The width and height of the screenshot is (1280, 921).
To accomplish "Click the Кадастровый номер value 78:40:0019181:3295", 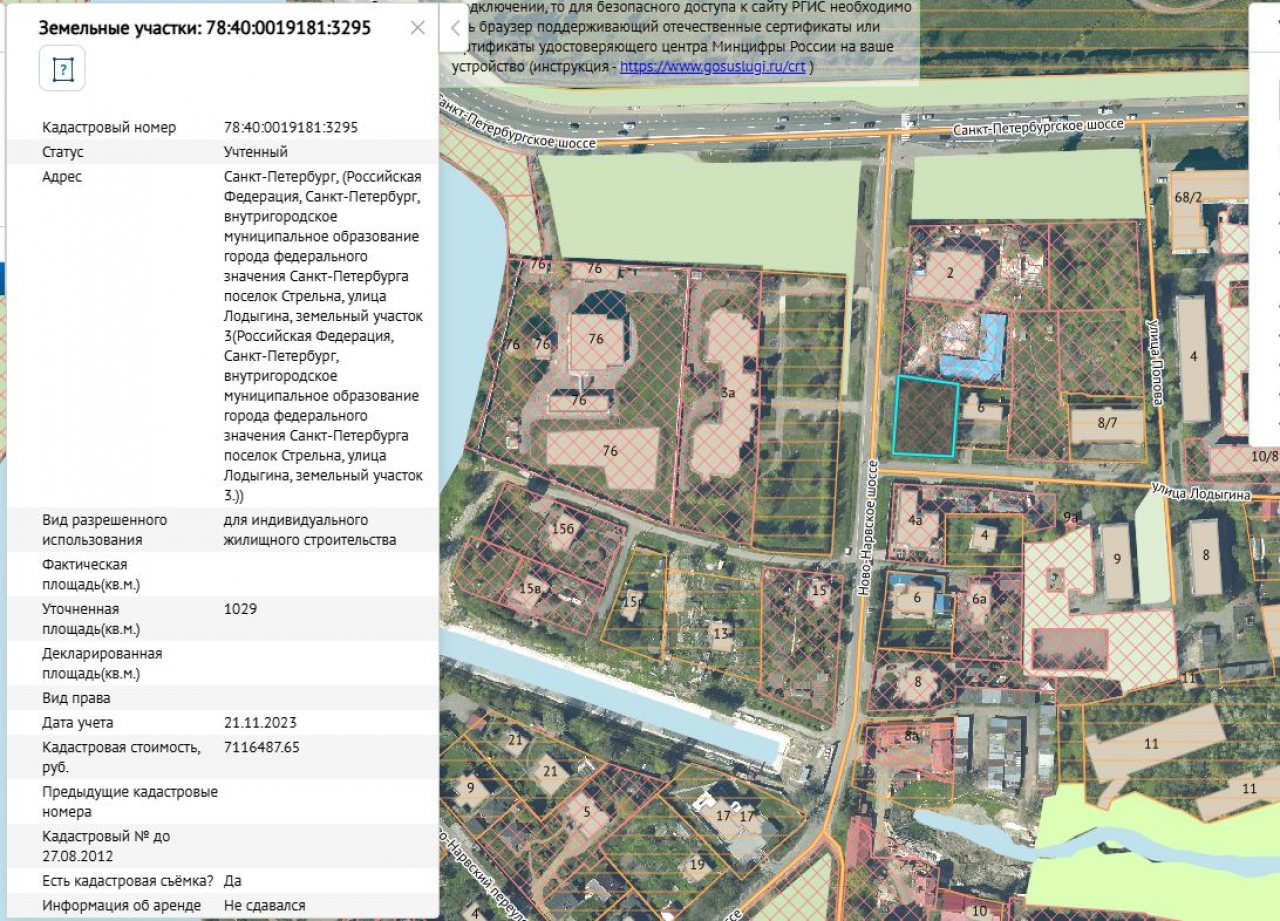I will pos(291,128).
